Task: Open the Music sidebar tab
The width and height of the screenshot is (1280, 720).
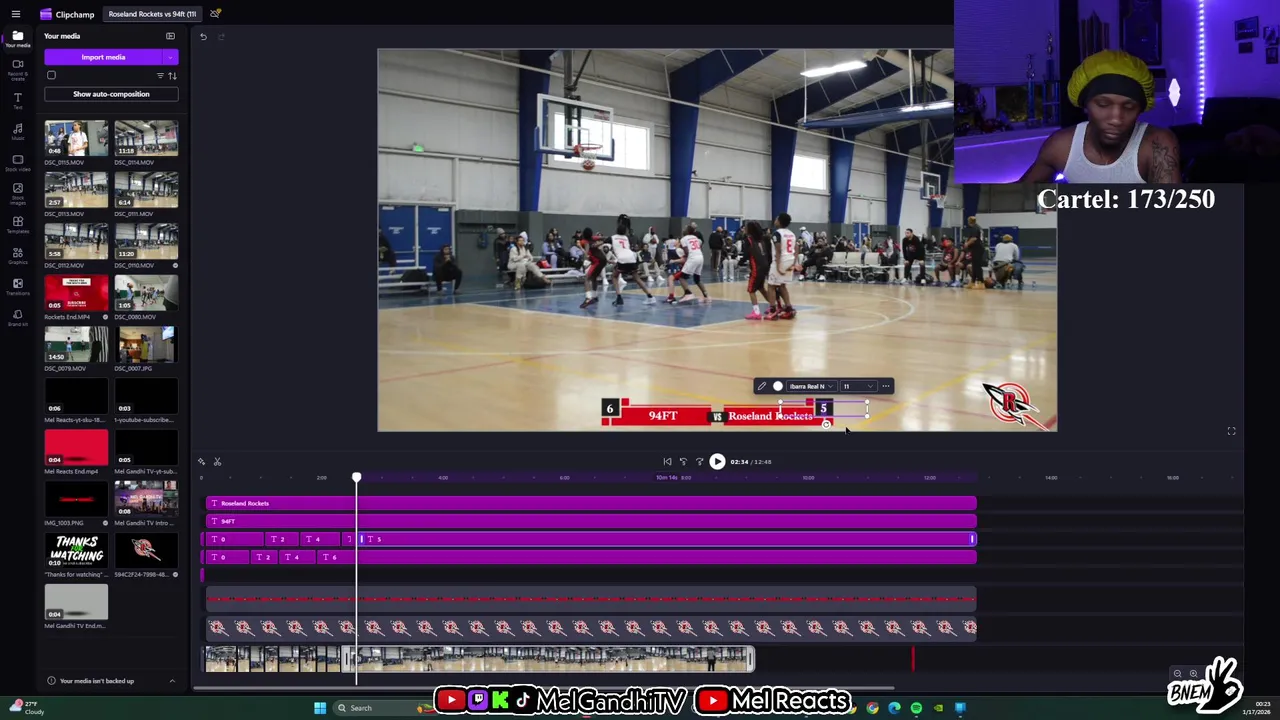Action: coord(17,131)
